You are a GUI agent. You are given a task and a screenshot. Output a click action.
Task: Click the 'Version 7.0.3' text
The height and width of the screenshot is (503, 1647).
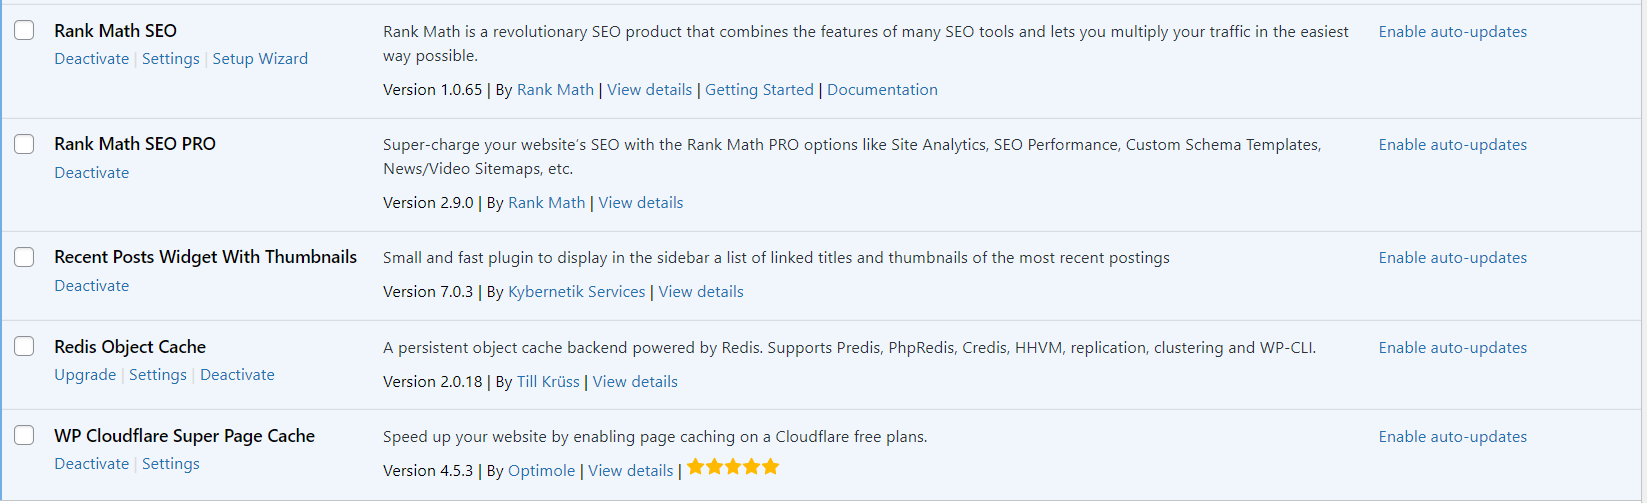(x=428, y=292)
